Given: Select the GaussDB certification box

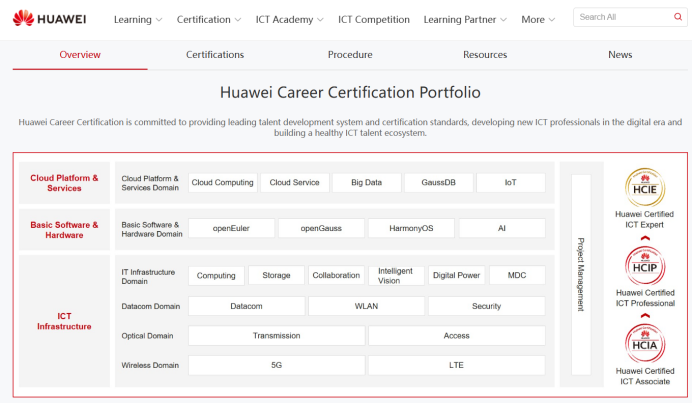Looking at the screenshot, I should click(x=439, y=183).
